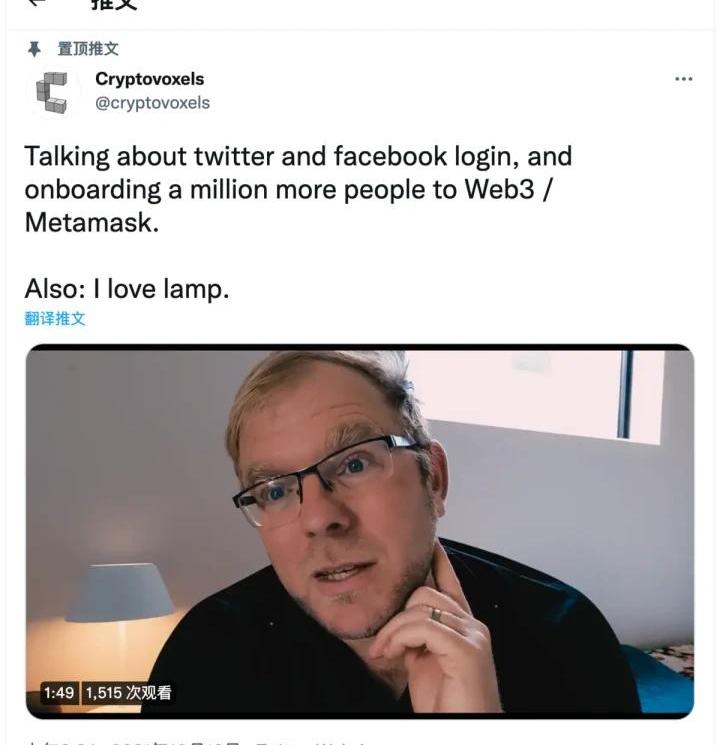Open the Cryptovoxels display name link
Viewport: 720px width, 745px height.
[x=149, y=79]
